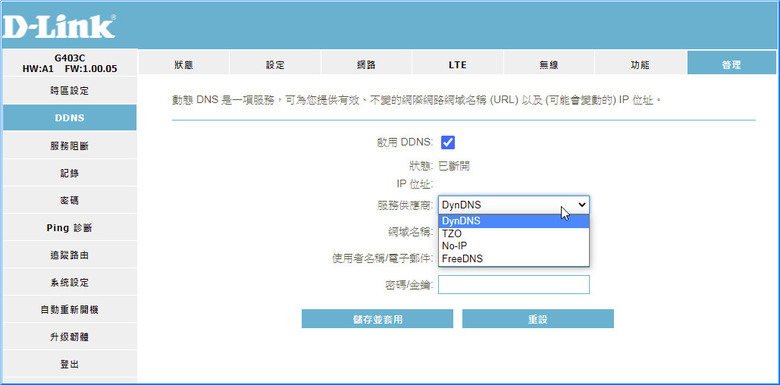Go to 記錄 in the sidebar
This screenshot has width=780, height=385.
(x=70, y=173)
